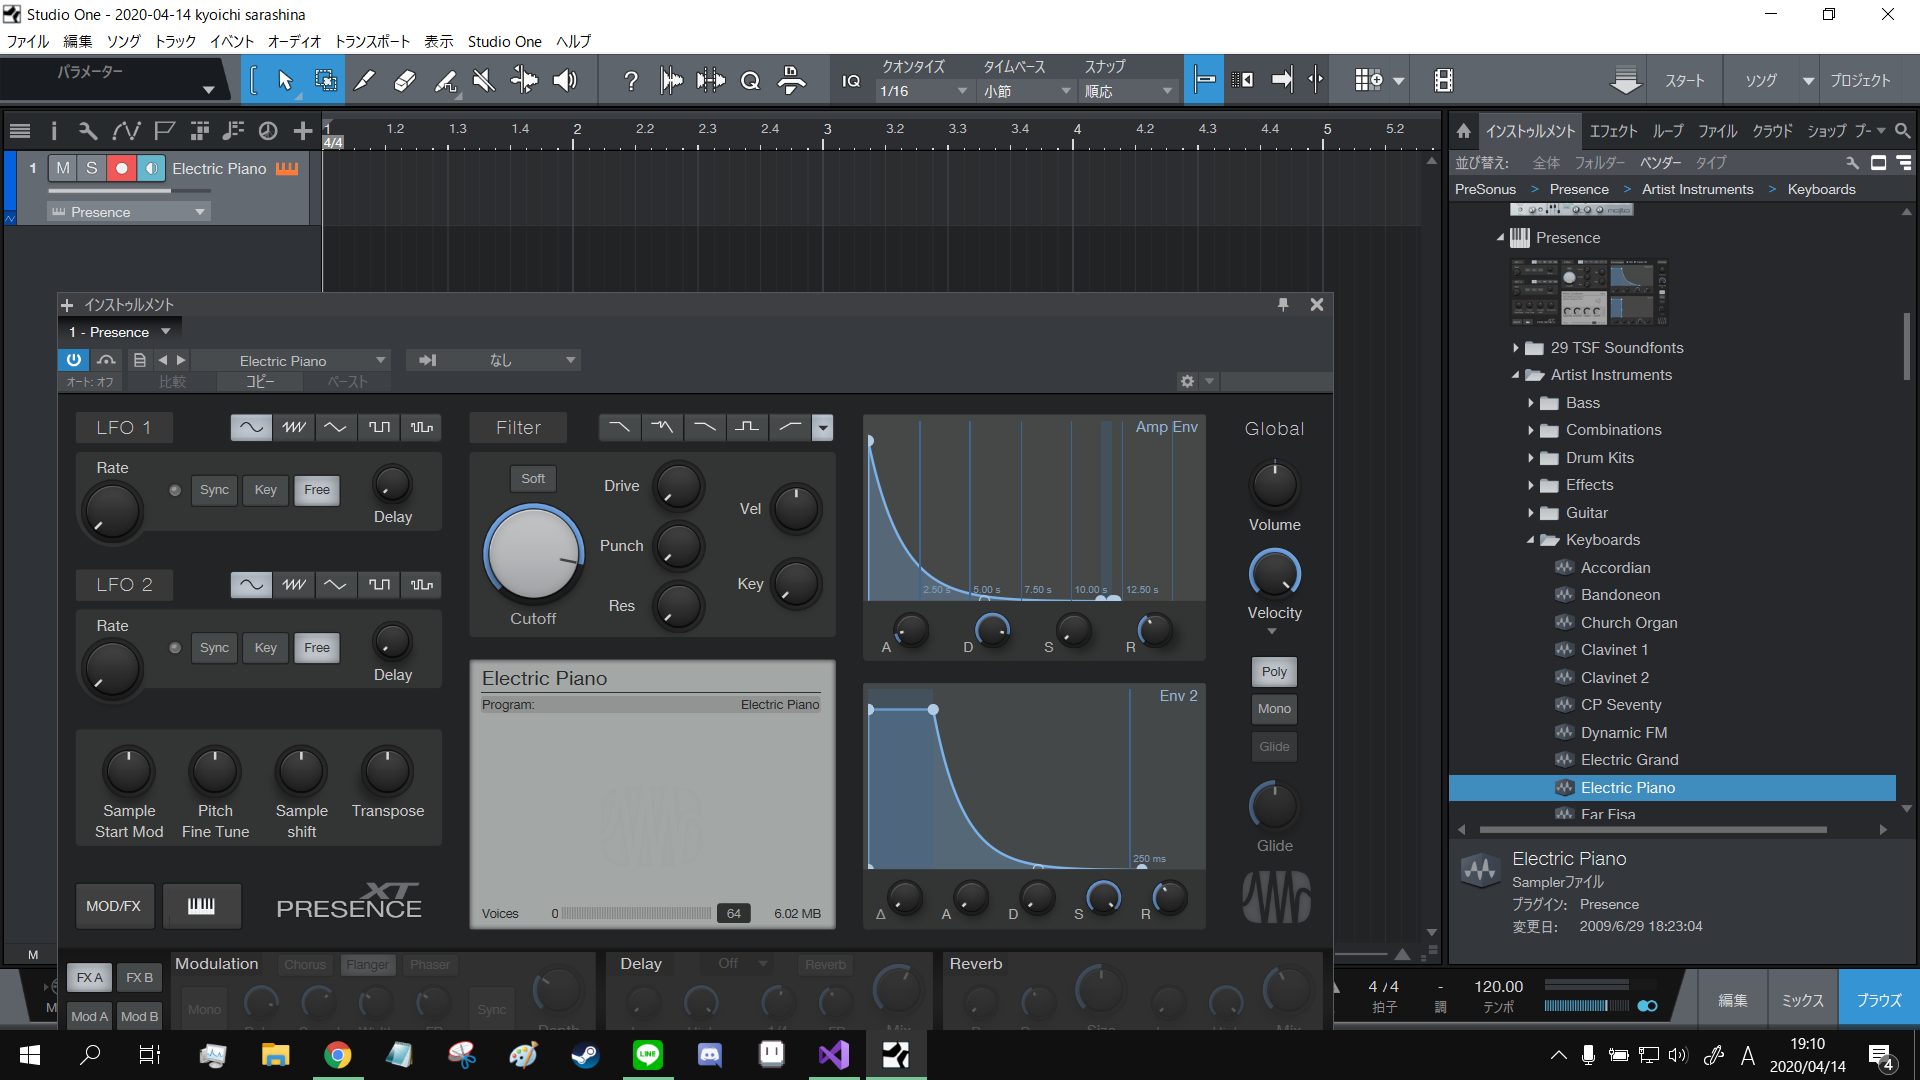1920x1080 pixels.
Task: Adjust the filter Cutoff knob
Action: tap(534, 554)
